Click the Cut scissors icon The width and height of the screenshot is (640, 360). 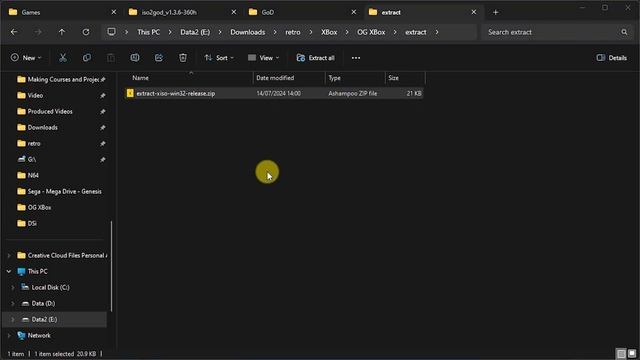(x=63, y=58)
